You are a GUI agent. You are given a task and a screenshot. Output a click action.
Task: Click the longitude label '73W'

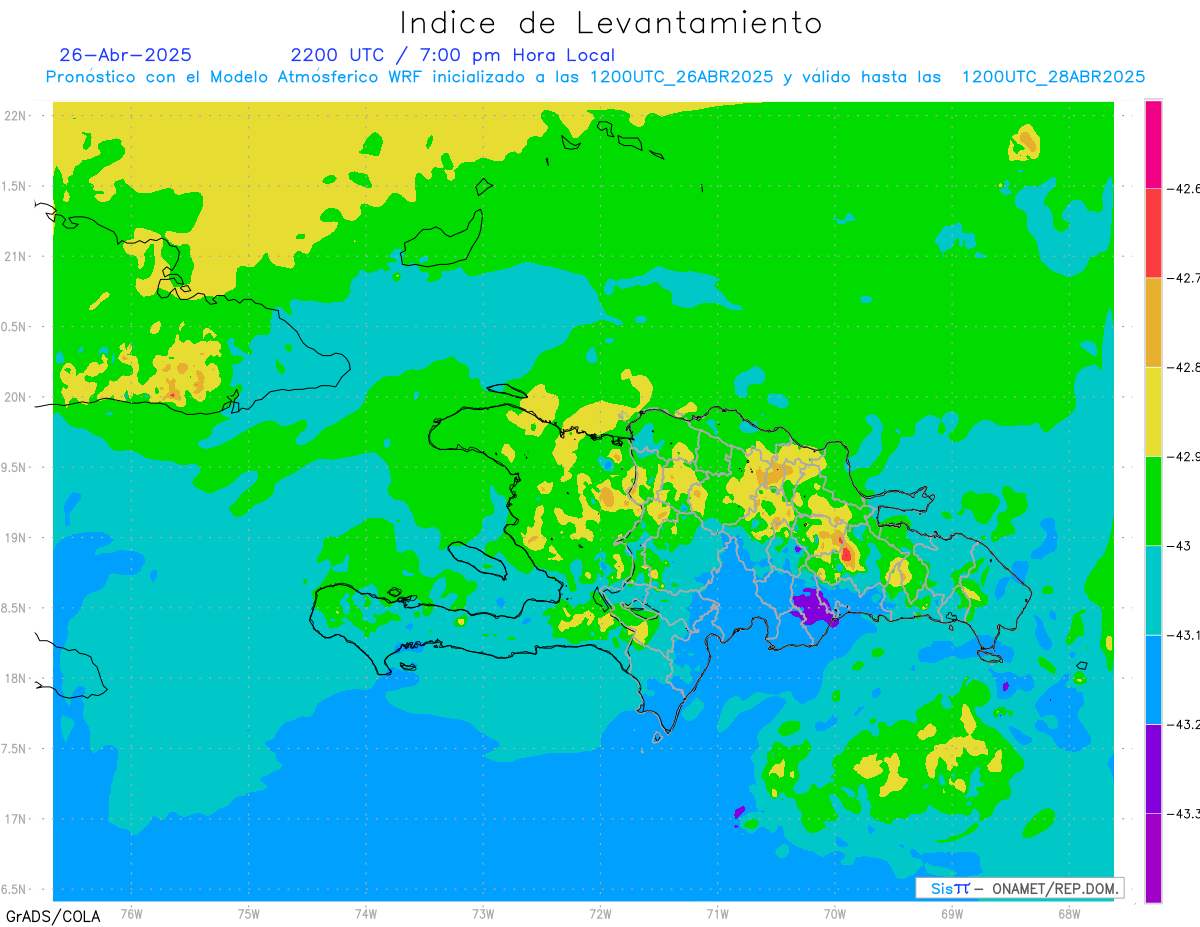483,913
